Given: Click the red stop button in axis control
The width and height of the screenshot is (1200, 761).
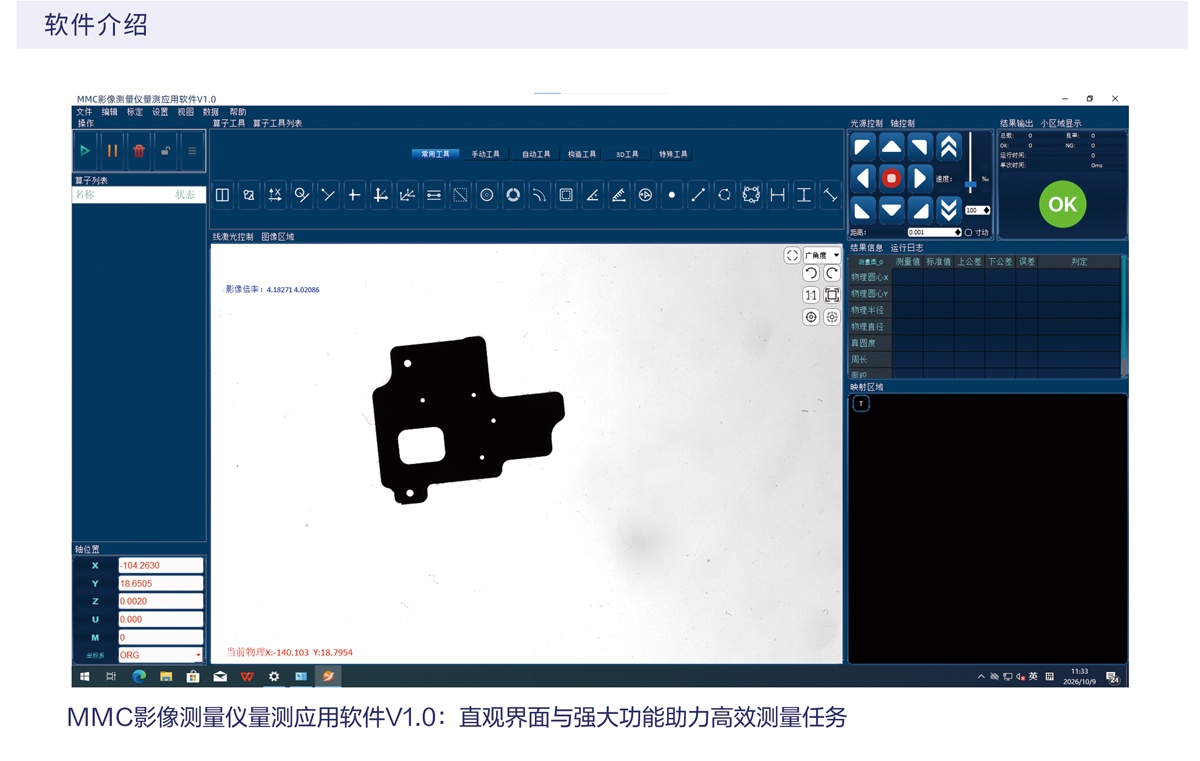Looking at the screenshot, I should (x=891, y=178).
